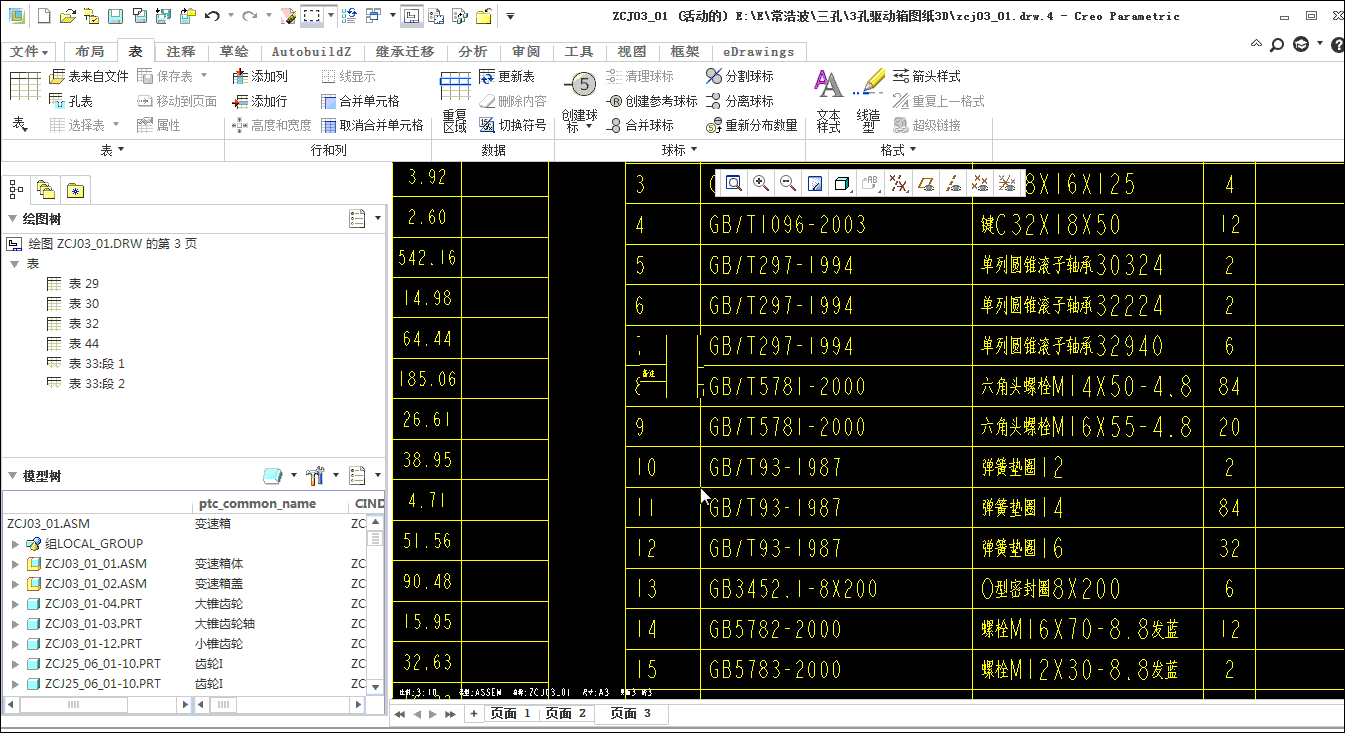
Task: Click Table From File (表来自文件)
Action: pos(89,76)
